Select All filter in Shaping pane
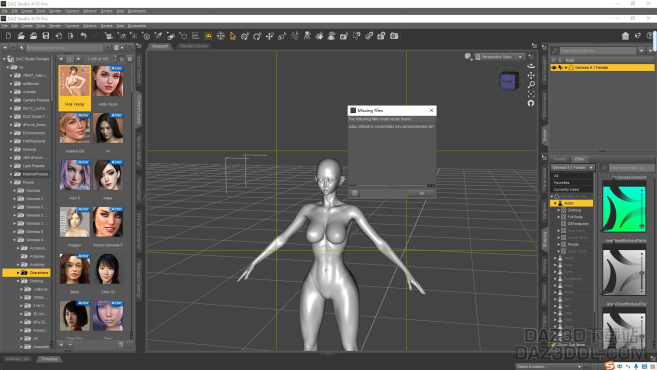The image size is (657, 370). click(572, 176)
